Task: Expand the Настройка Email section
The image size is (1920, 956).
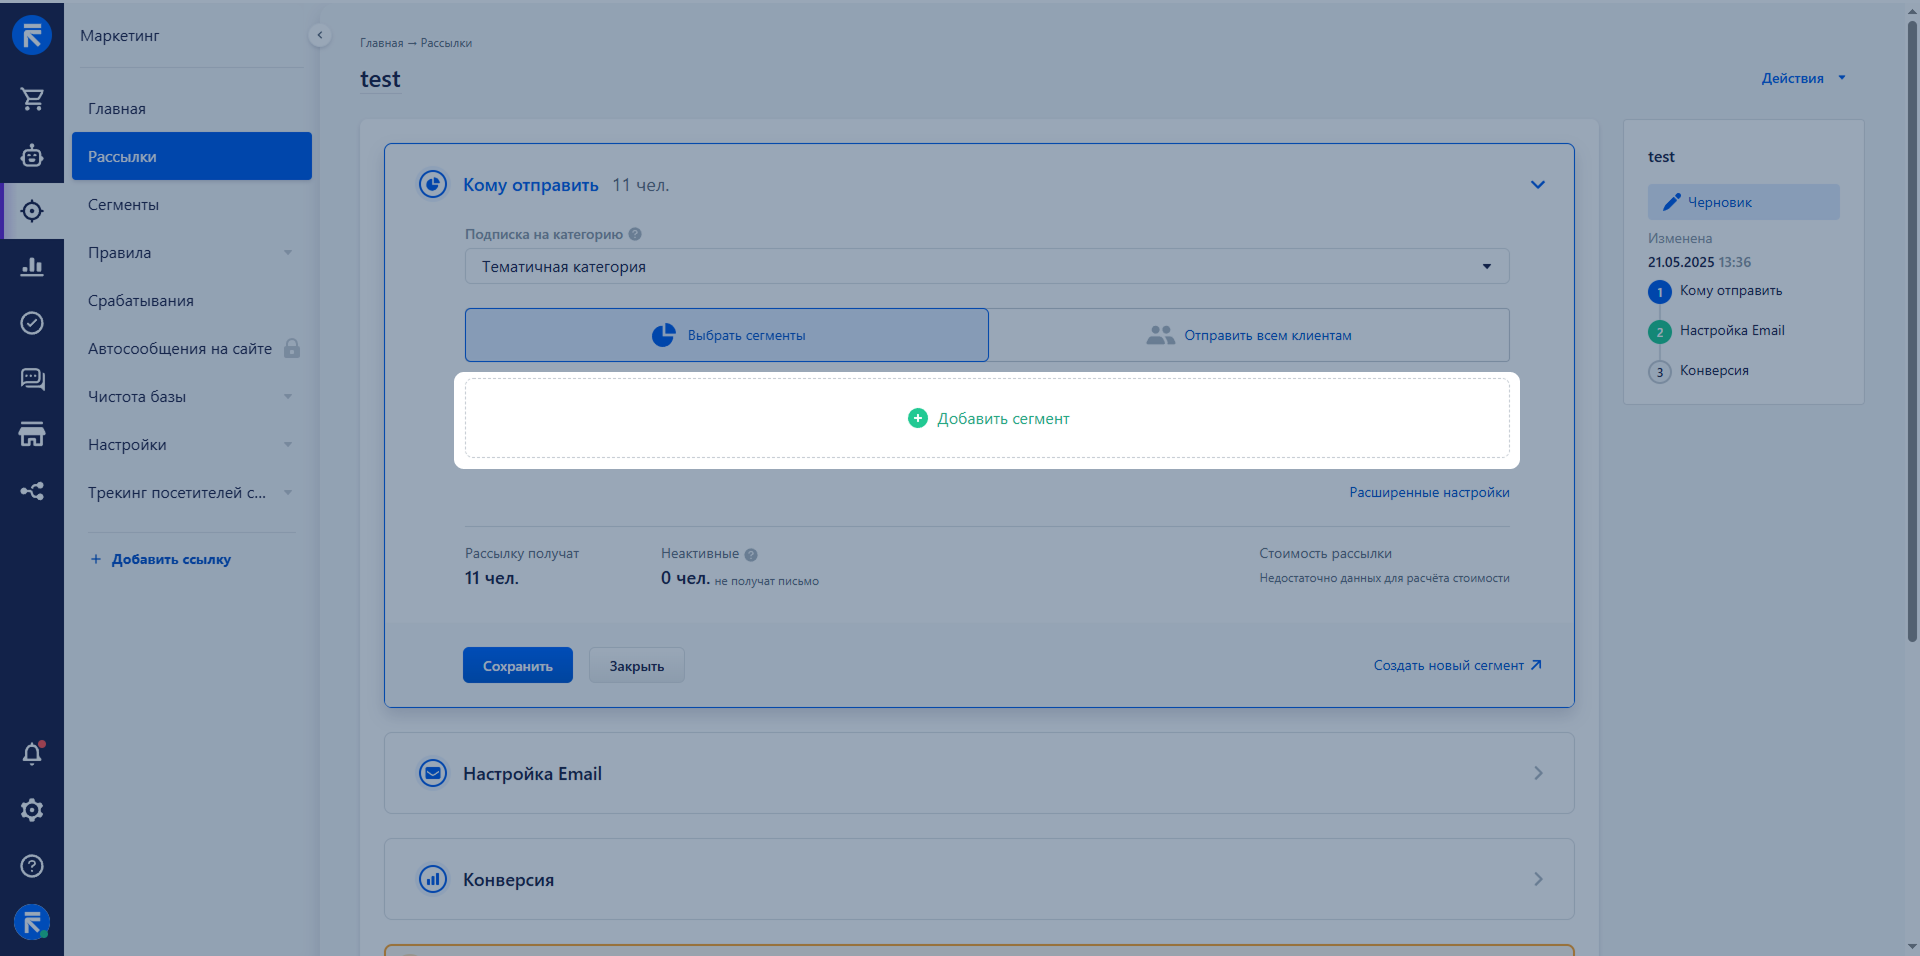Action: point(978,773)
